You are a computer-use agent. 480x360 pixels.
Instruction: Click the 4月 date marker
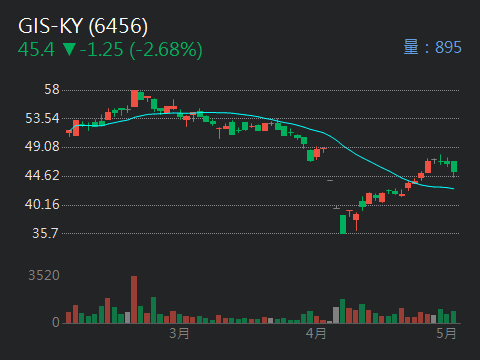coord(316,333)
